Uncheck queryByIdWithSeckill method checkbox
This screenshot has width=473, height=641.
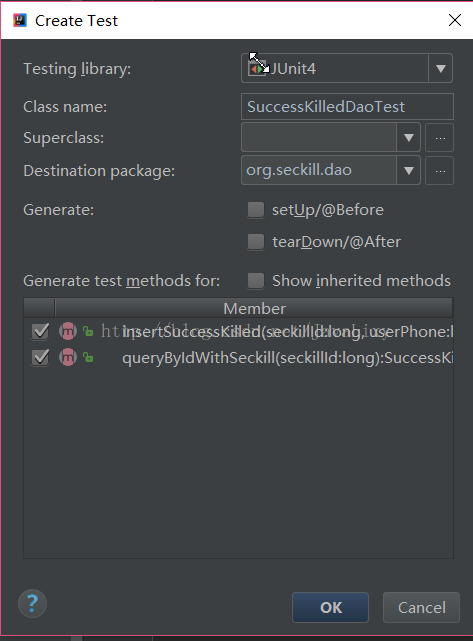point(40,358)
